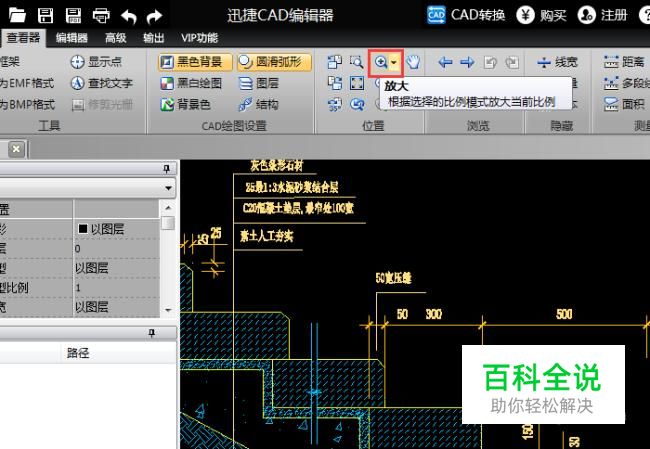This screenshot has width=650, height=449.
Task: Print the drawing using printer icon
Action: pos(101,16)
